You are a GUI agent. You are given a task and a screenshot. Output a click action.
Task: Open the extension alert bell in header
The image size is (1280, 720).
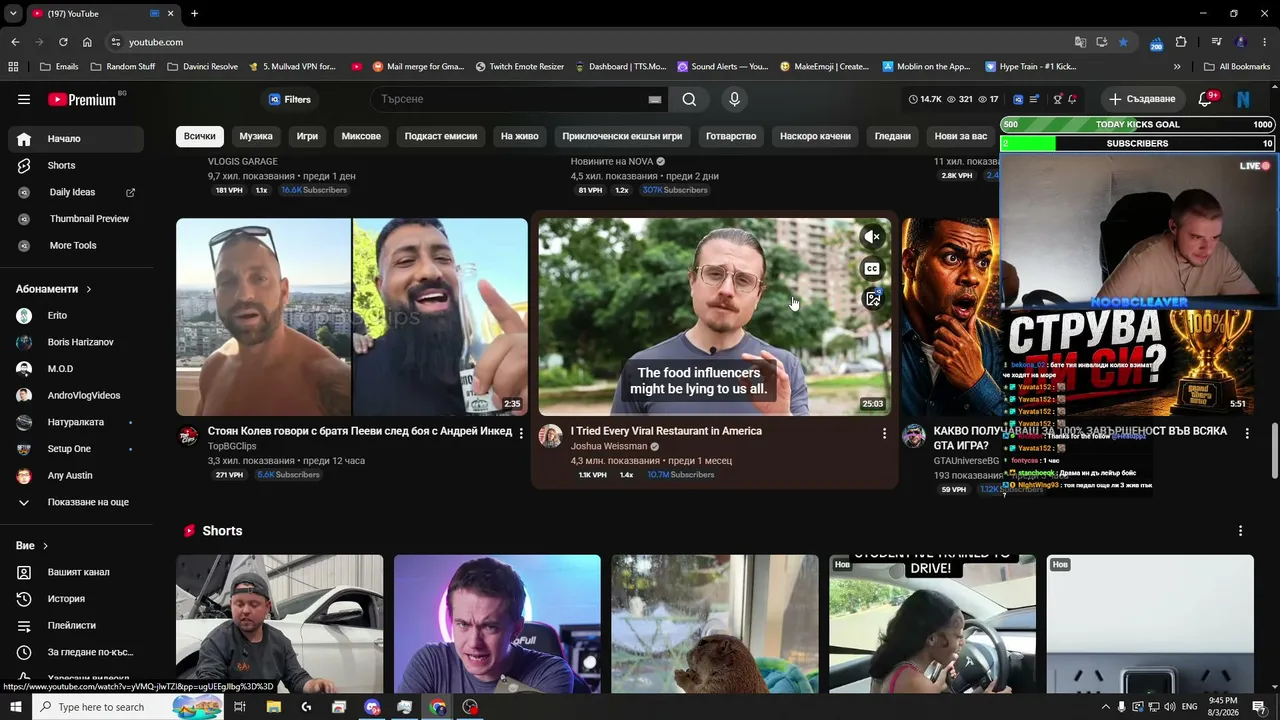click(1072, 99)
